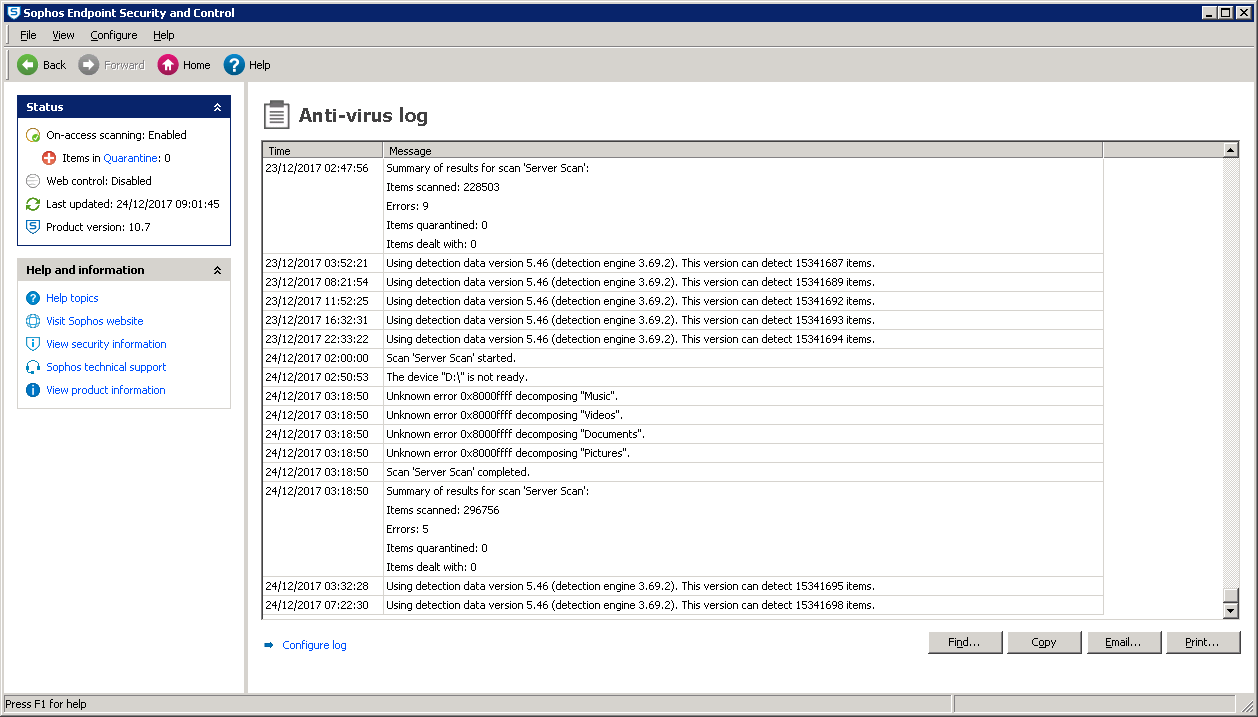This screenshot has width=1258, height=717.
Task: Click the log scrollbar down arrow
Action: (x=1231, y=611)
